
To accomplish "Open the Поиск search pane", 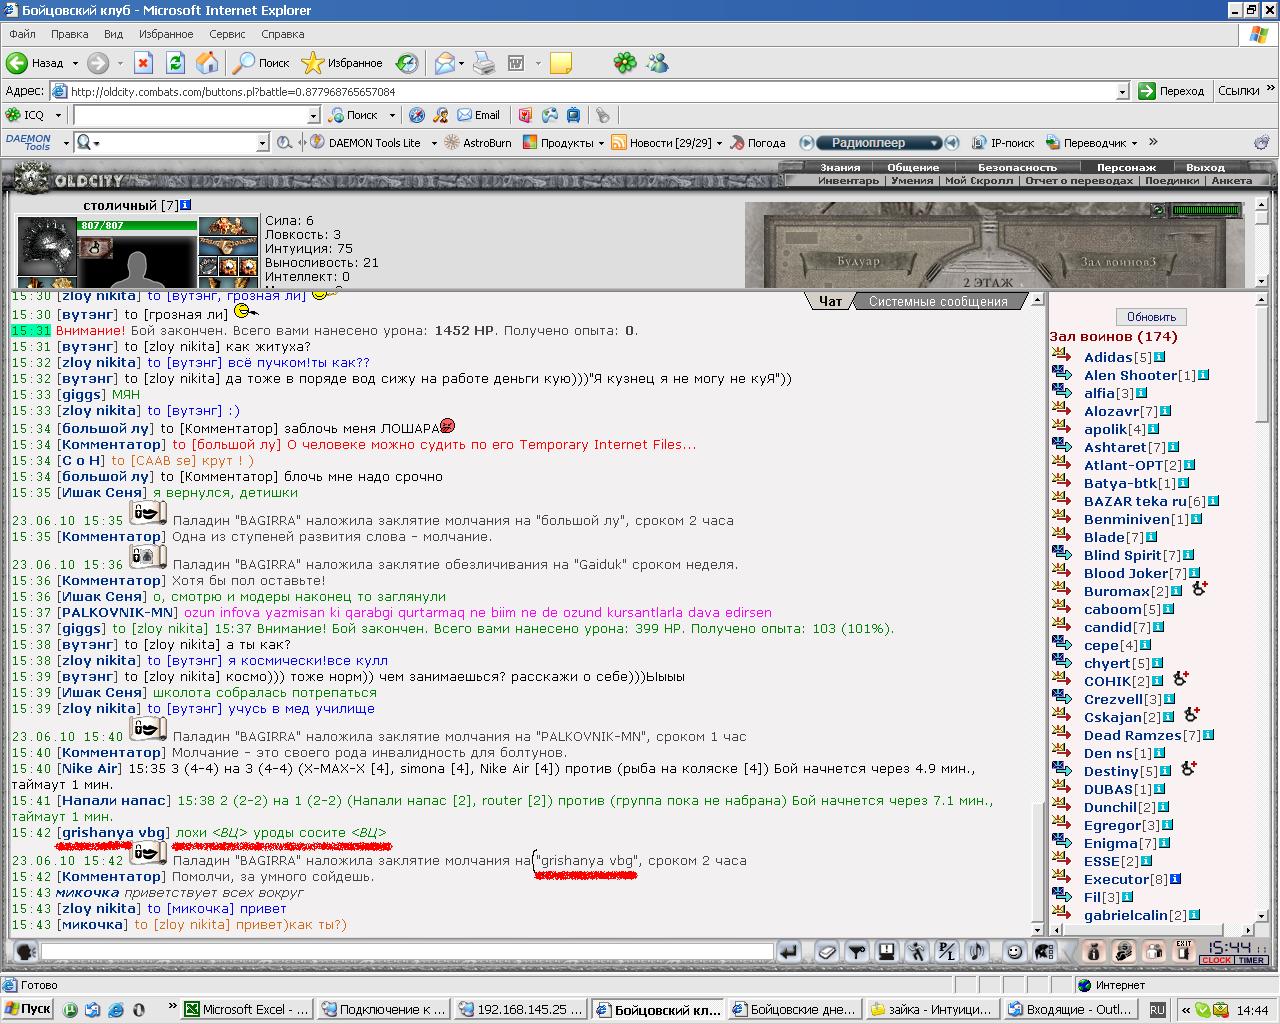I will click(261, 63).
